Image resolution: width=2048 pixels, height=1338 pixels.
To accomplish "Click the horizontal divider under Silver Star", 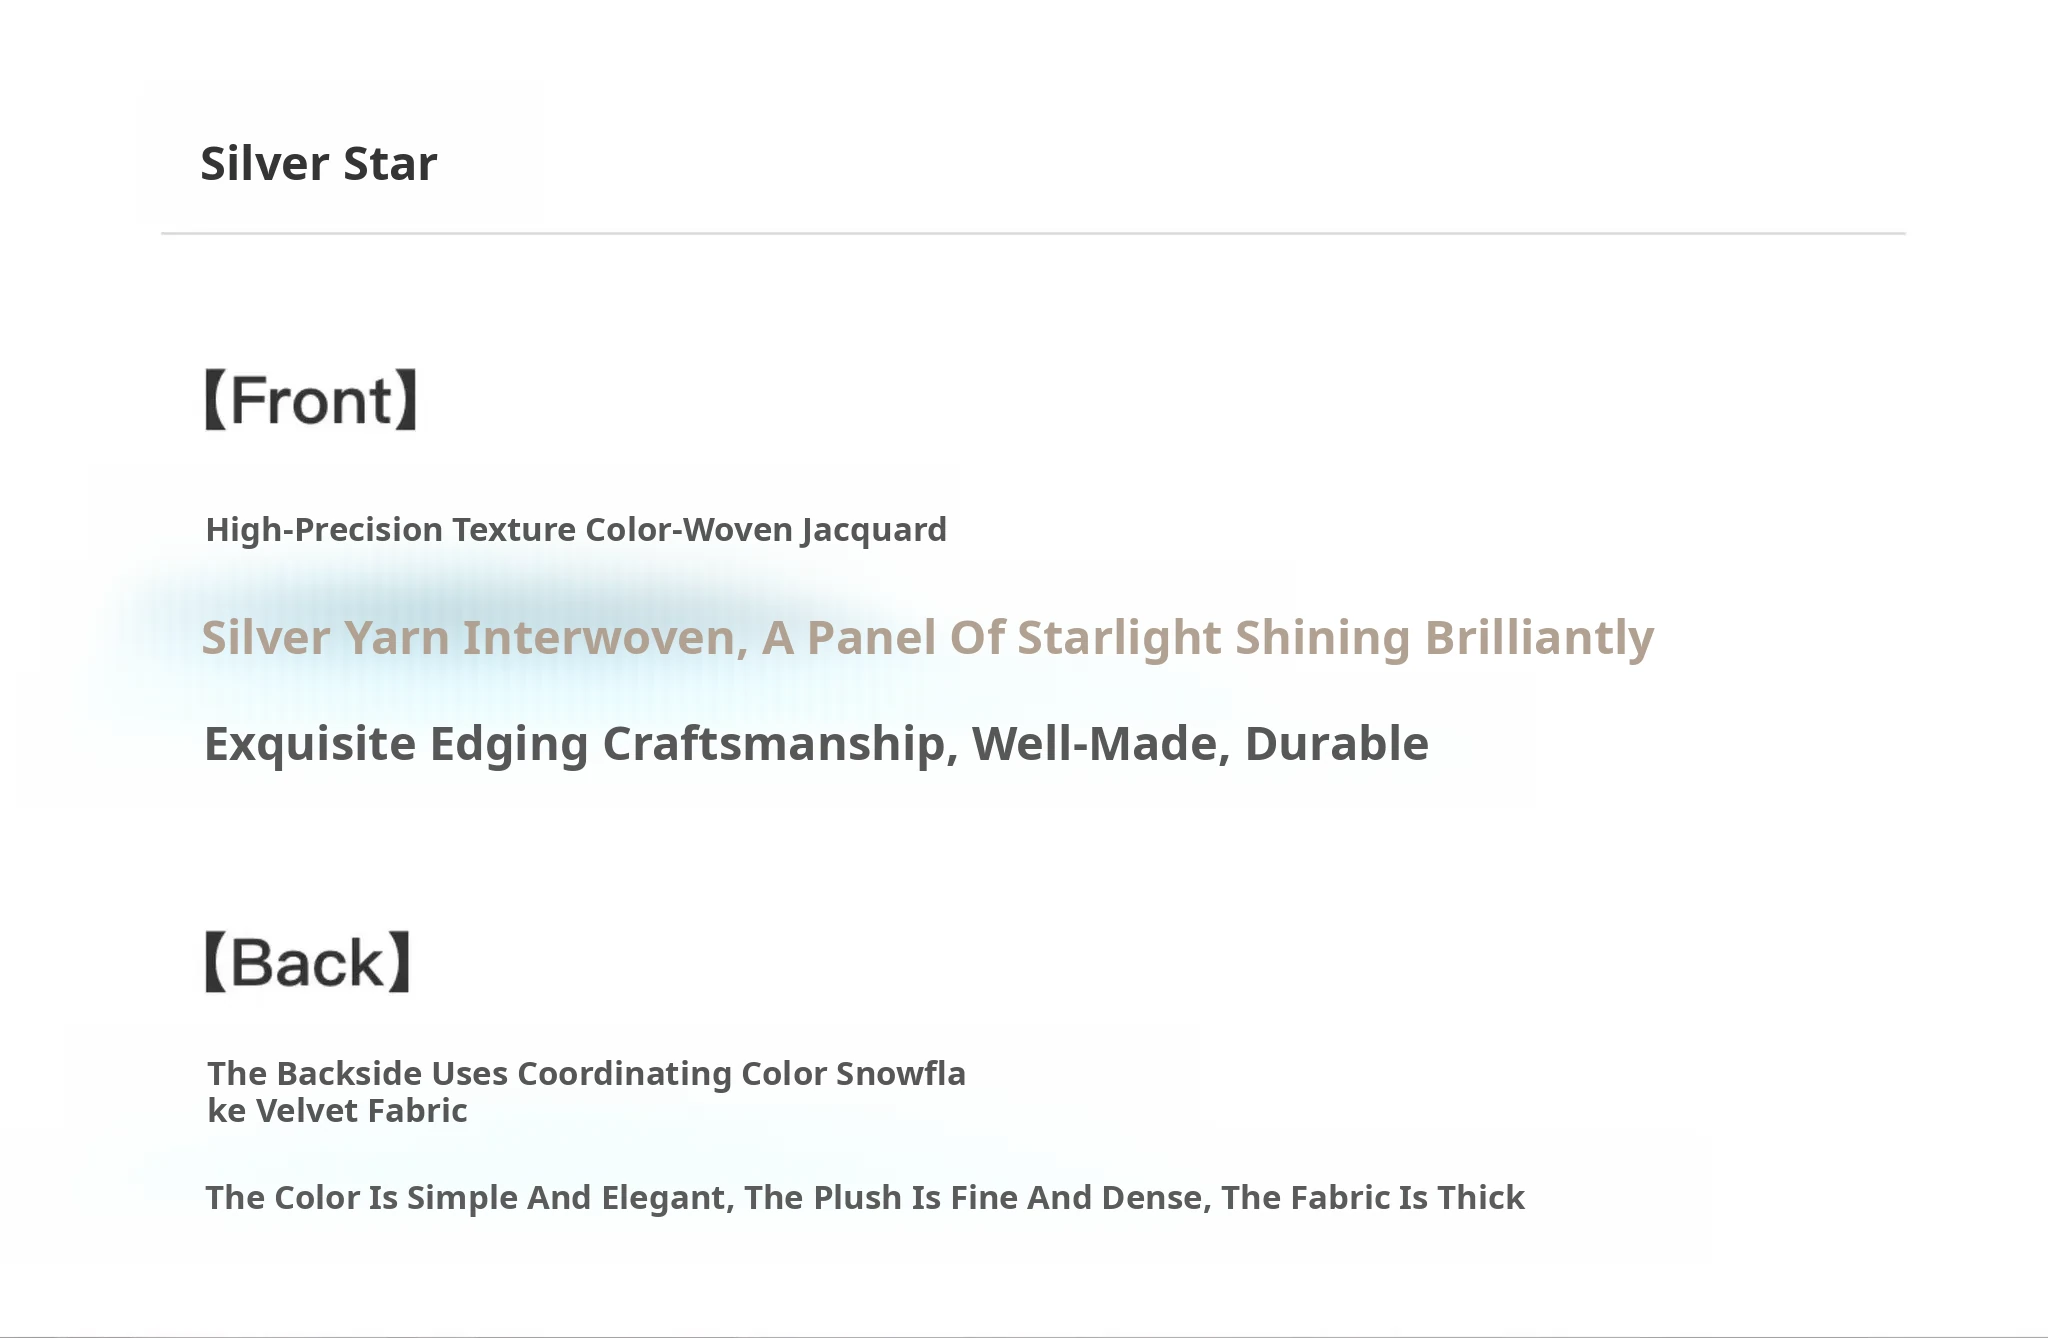I will coord(1032,233).
